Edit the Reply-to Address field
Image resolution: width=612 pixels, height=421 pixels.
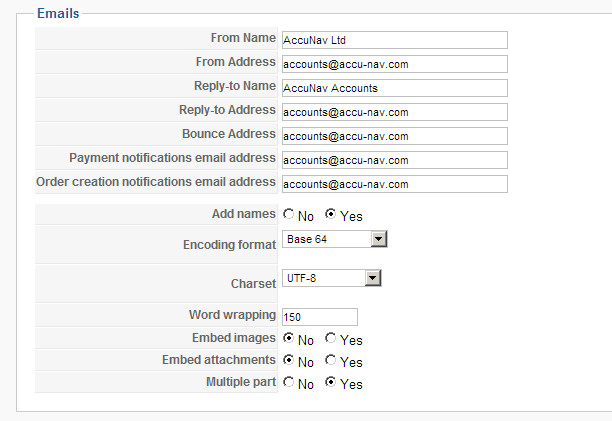[395, 112]
